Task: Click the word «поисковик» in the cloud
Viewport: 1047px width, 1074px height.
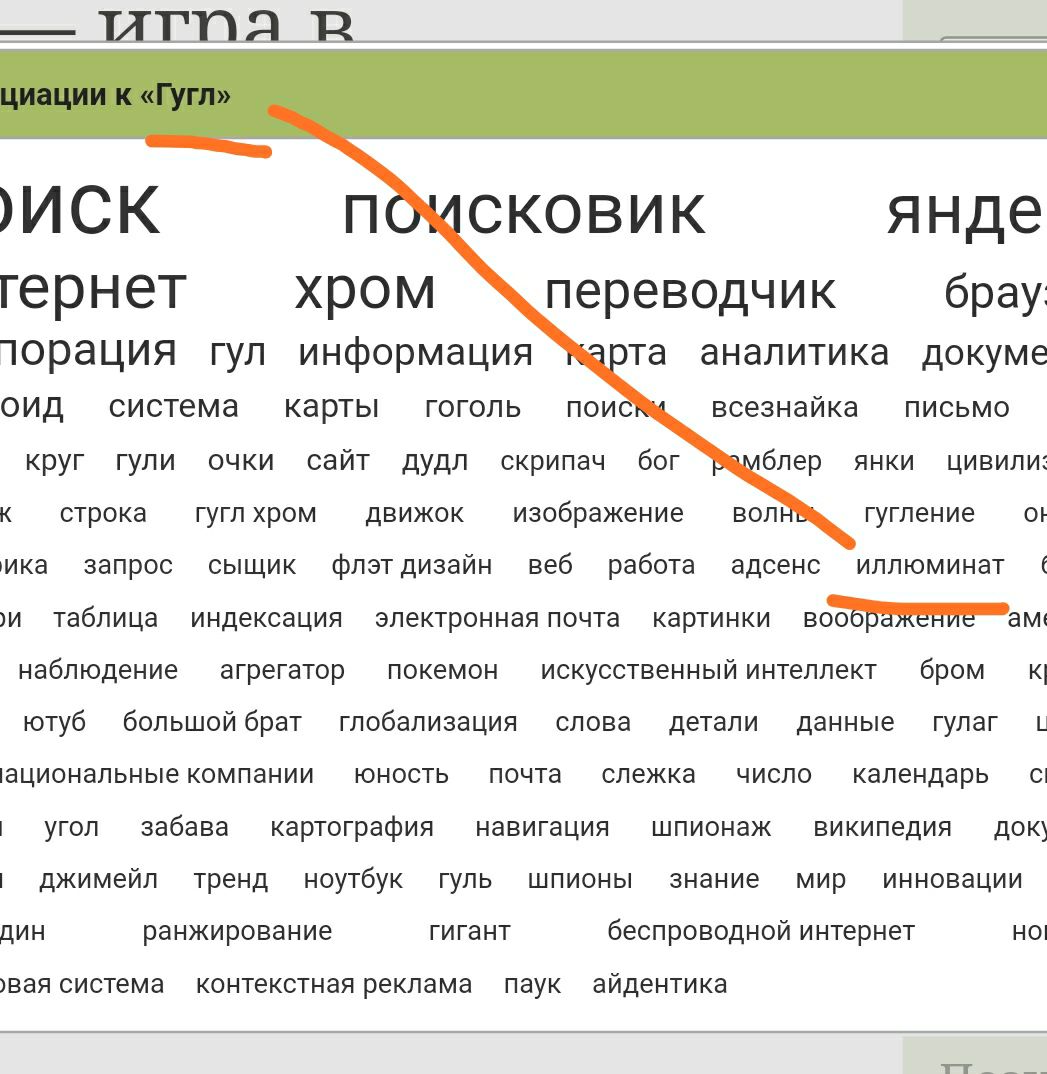Action: 524,213
